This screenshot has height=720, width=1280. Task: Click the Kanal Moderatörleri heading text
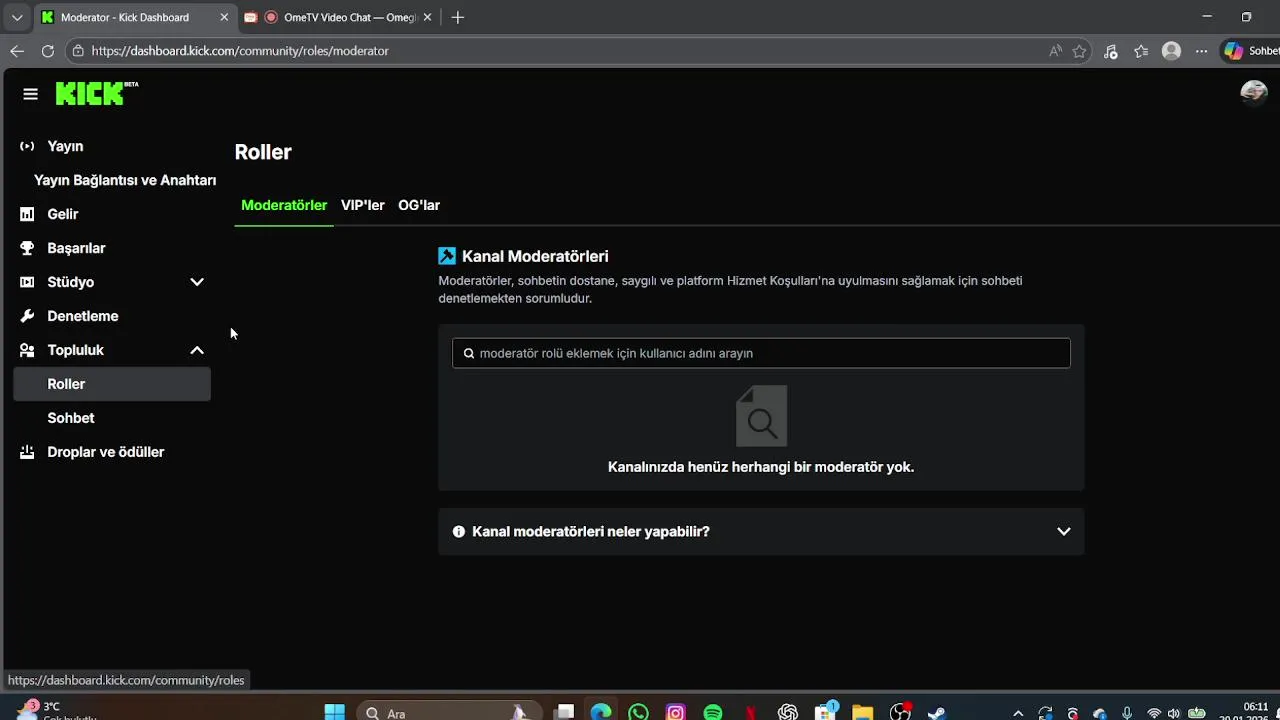(535, 256)
